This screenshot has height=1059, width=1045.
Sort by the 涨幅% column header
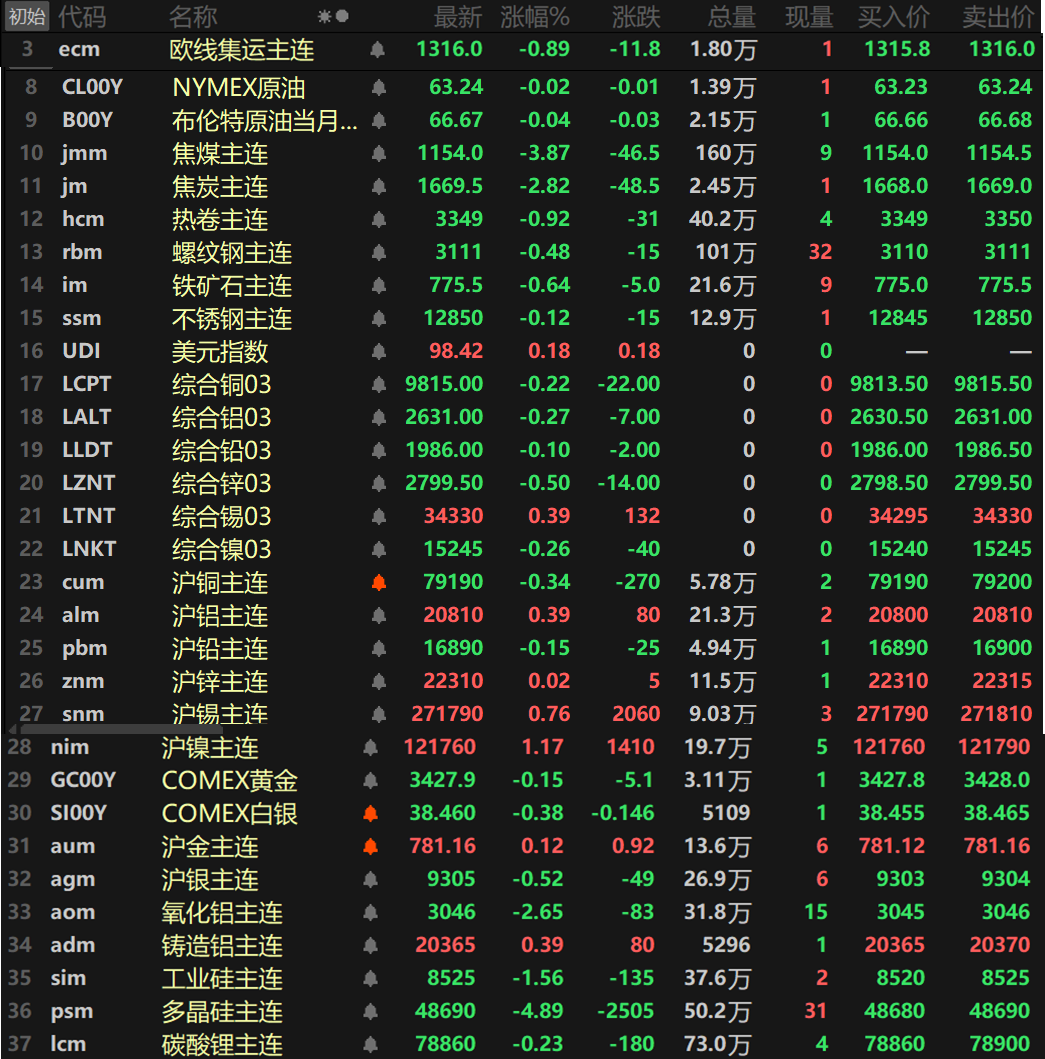point(534,16)
